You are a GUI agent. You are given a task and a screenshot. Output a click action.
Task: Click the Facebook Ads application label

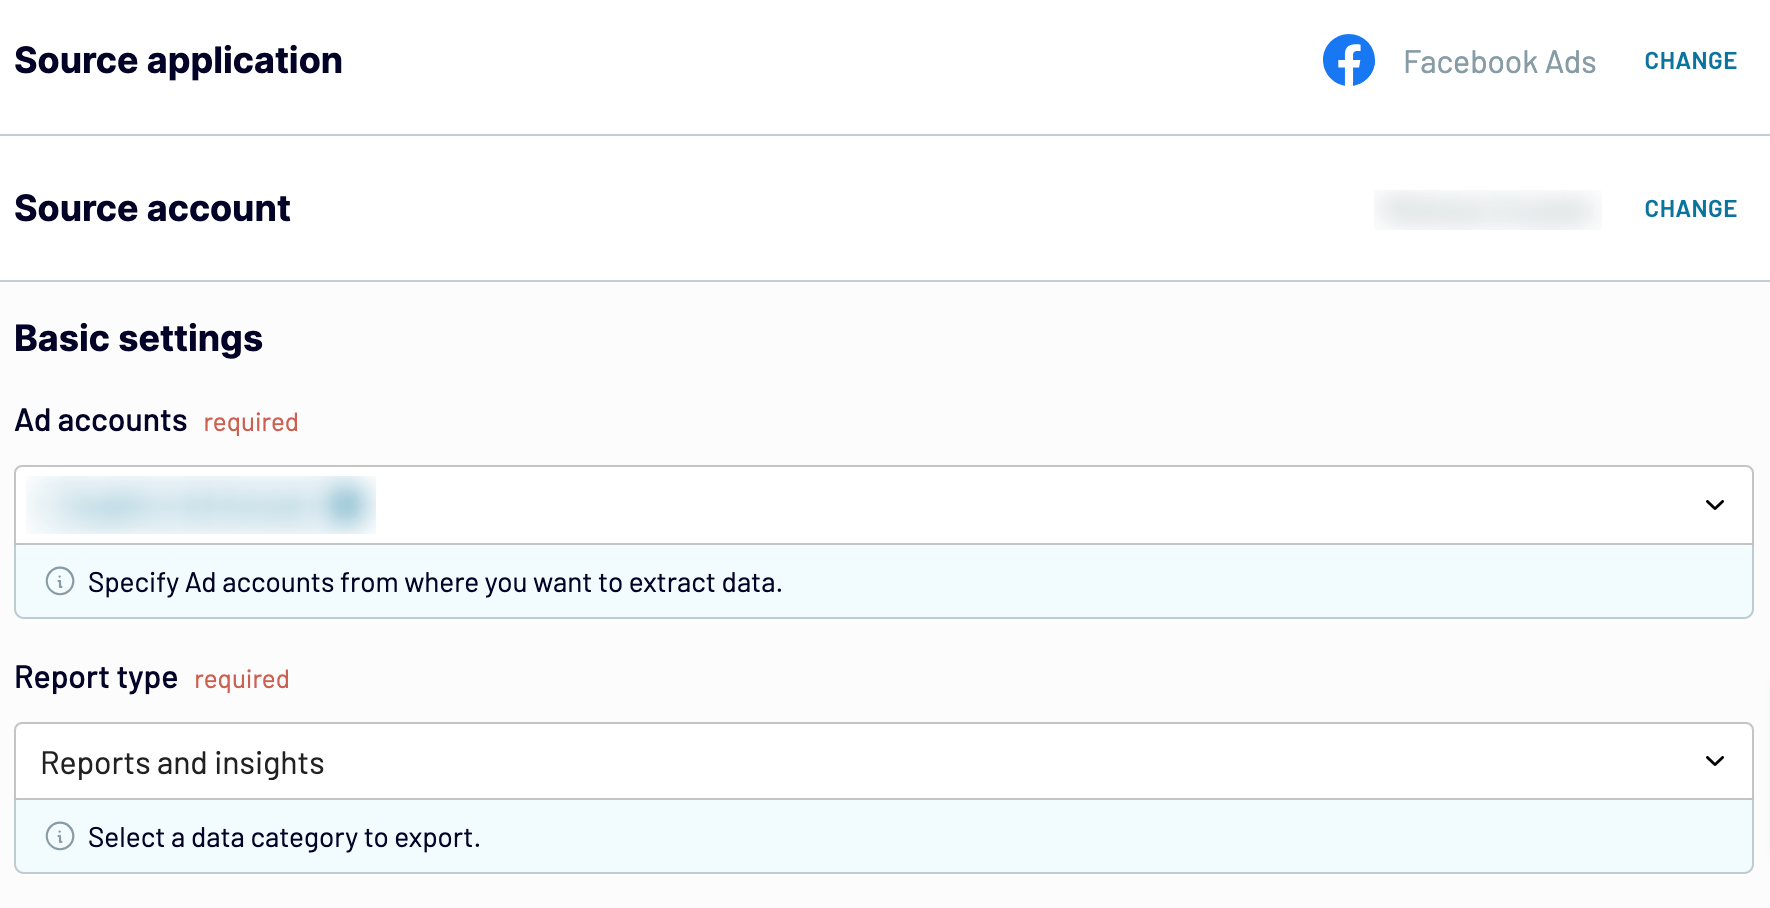coord(1499,62)
